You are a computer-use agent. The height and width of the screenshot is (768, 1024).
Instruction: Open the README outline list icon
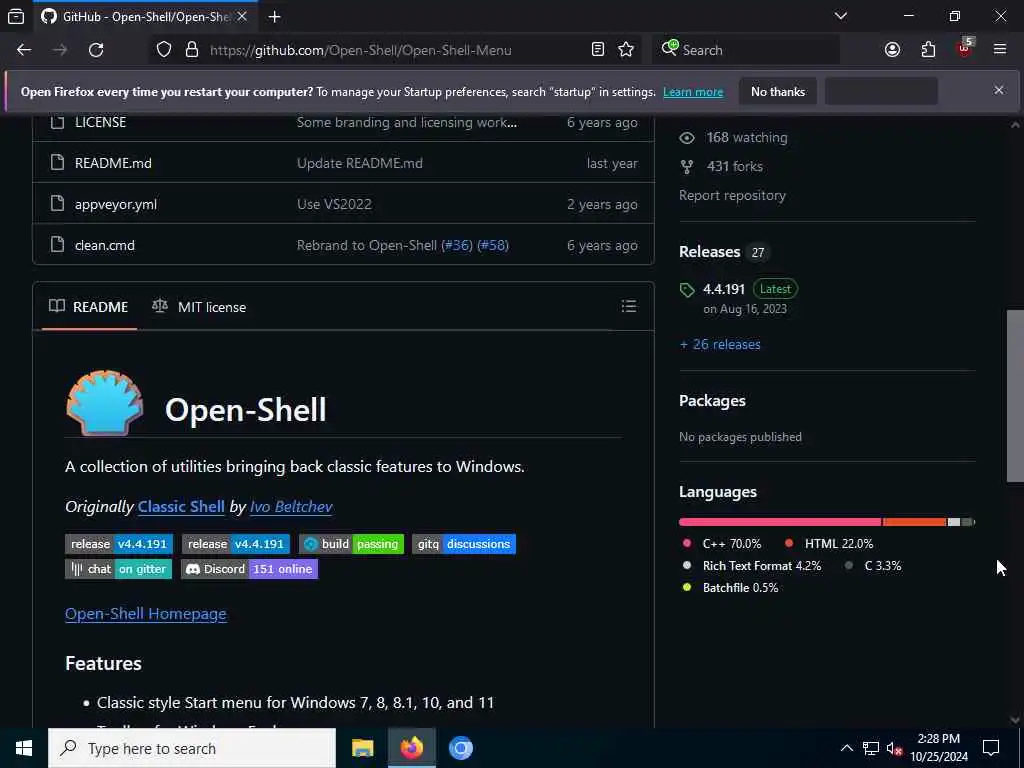point(628,306)
